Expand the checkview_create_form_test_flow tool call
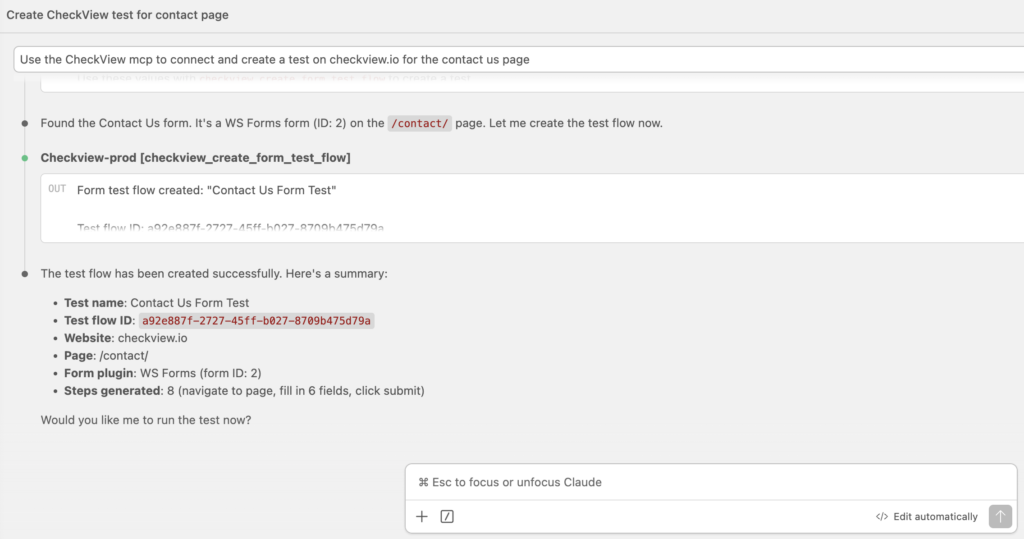1024x539 pixels. (x=195, y=158)
